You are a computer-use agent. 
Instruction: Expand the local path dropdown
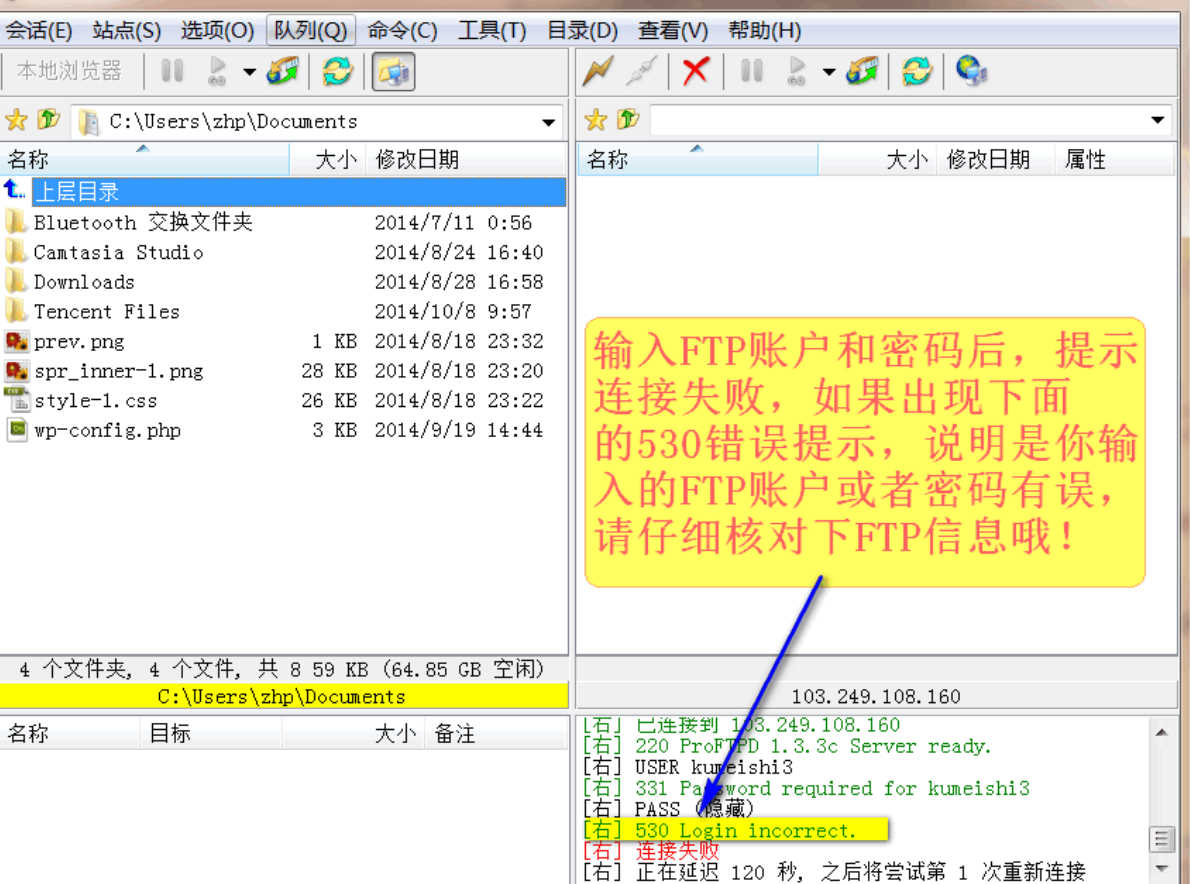pyautogui.click(x=548, y=122)
